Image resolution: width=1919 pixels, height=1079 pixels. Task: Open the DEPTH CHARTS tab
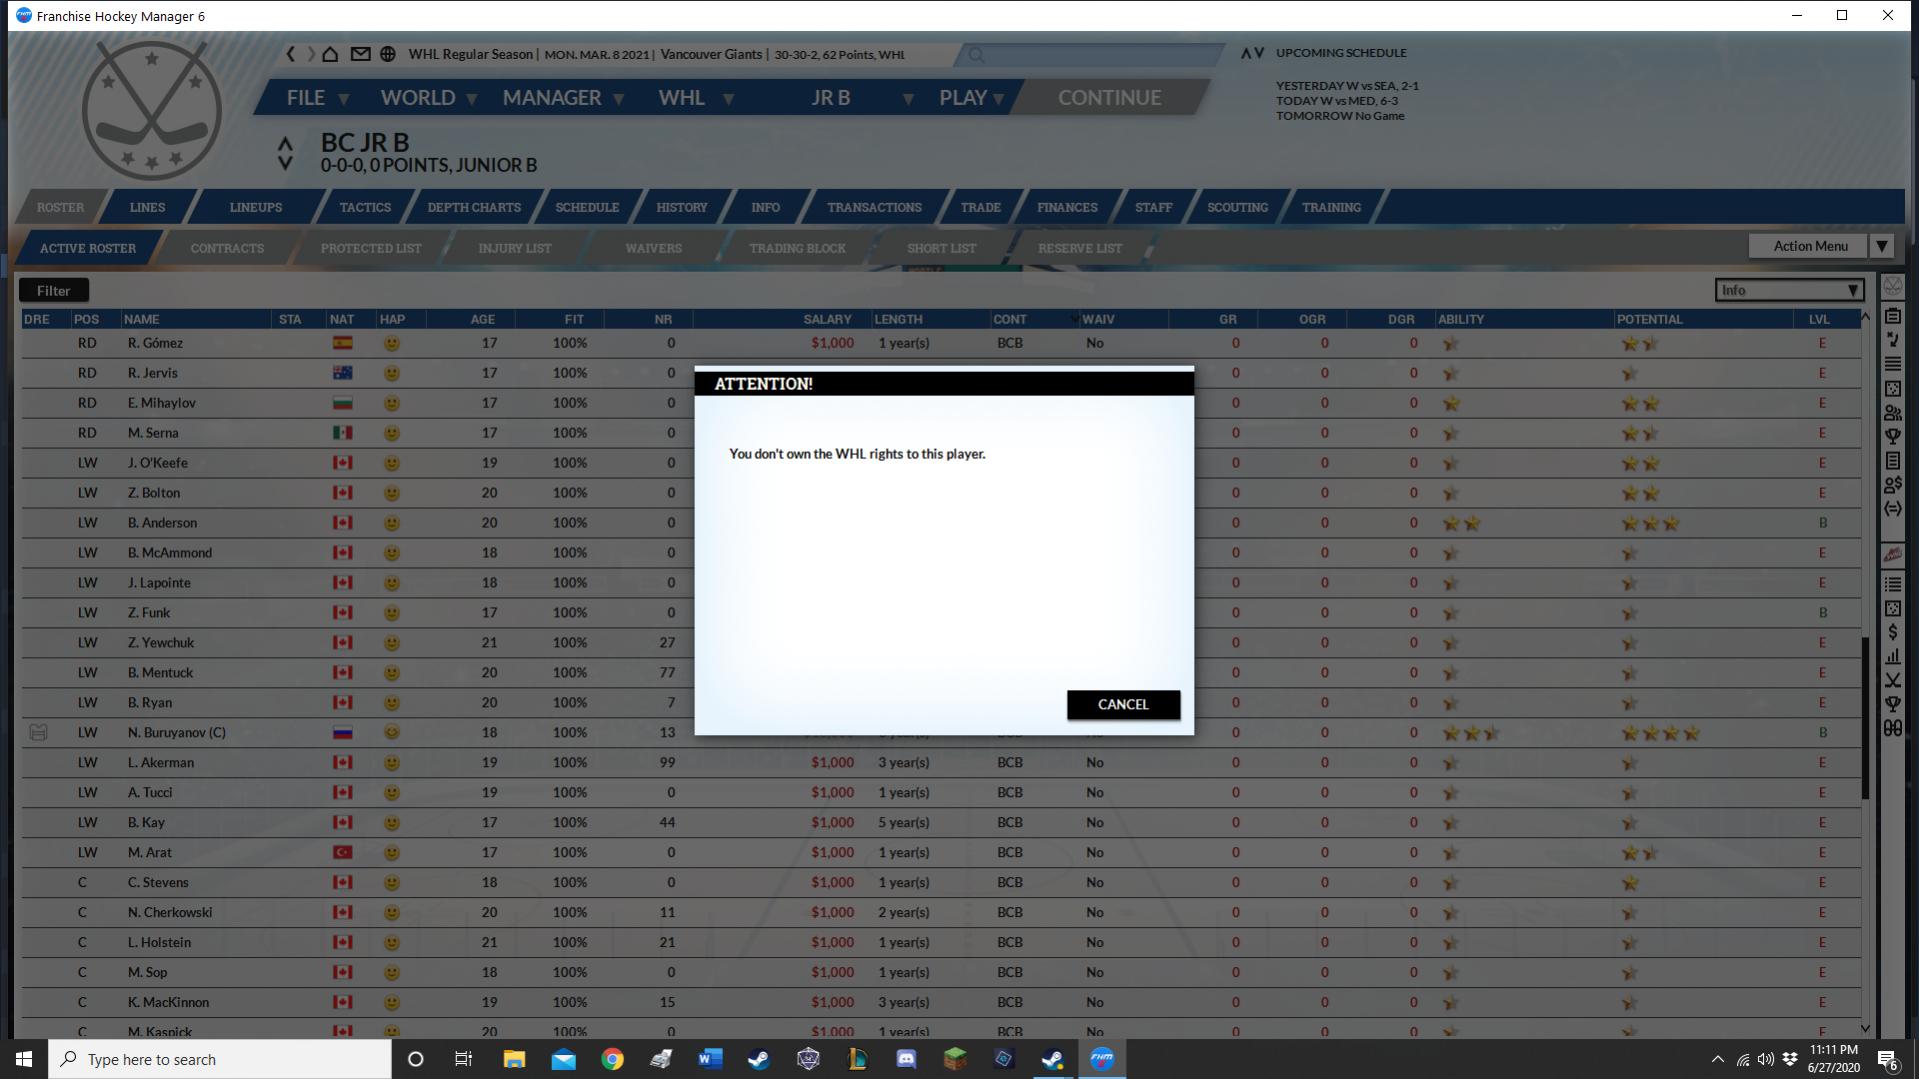(474, 207)
